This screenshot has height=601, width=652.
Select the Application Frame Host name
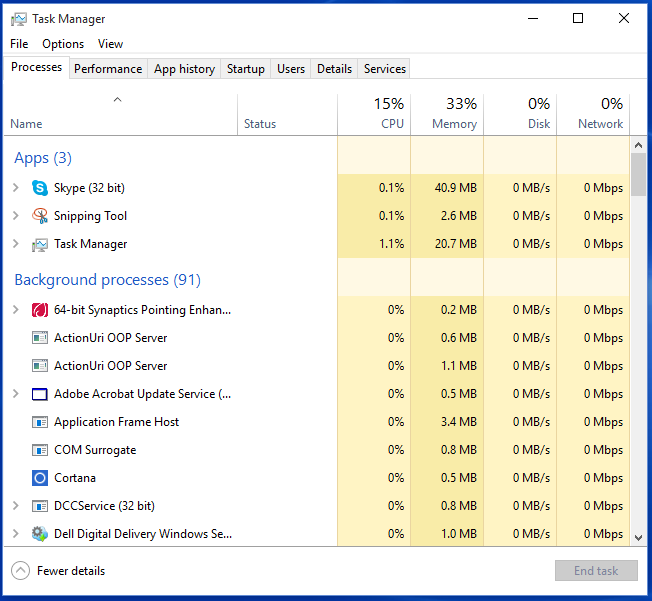point(116,422)
